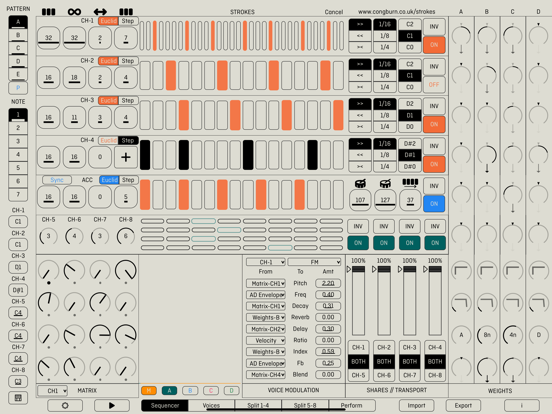Screen dimensions: 552x414
Task: Click the circle record button beside play
Action: click(65, 406)
